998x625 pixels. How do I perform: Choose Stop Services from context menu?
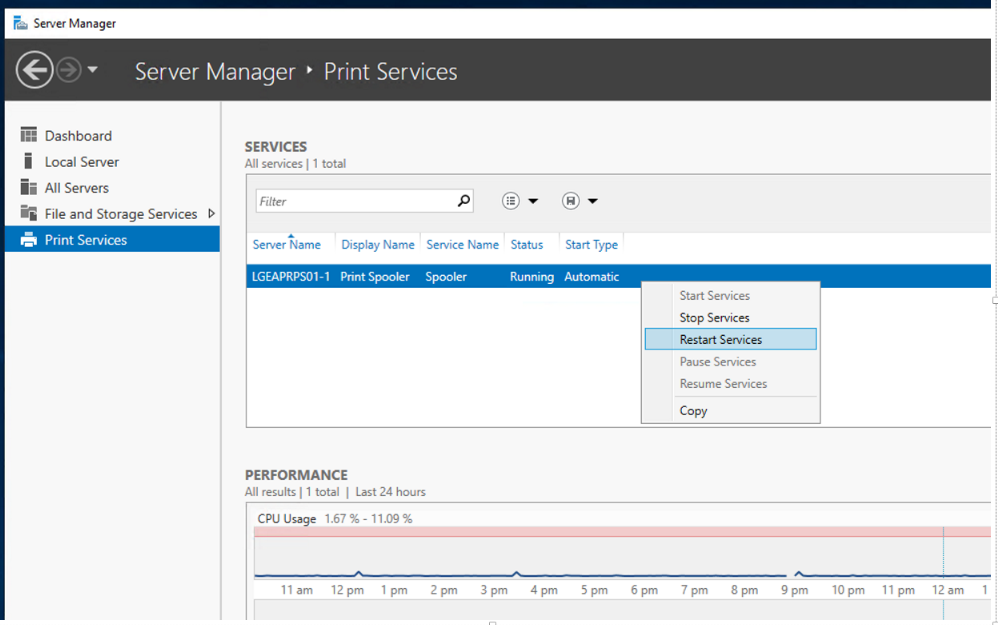731,318
